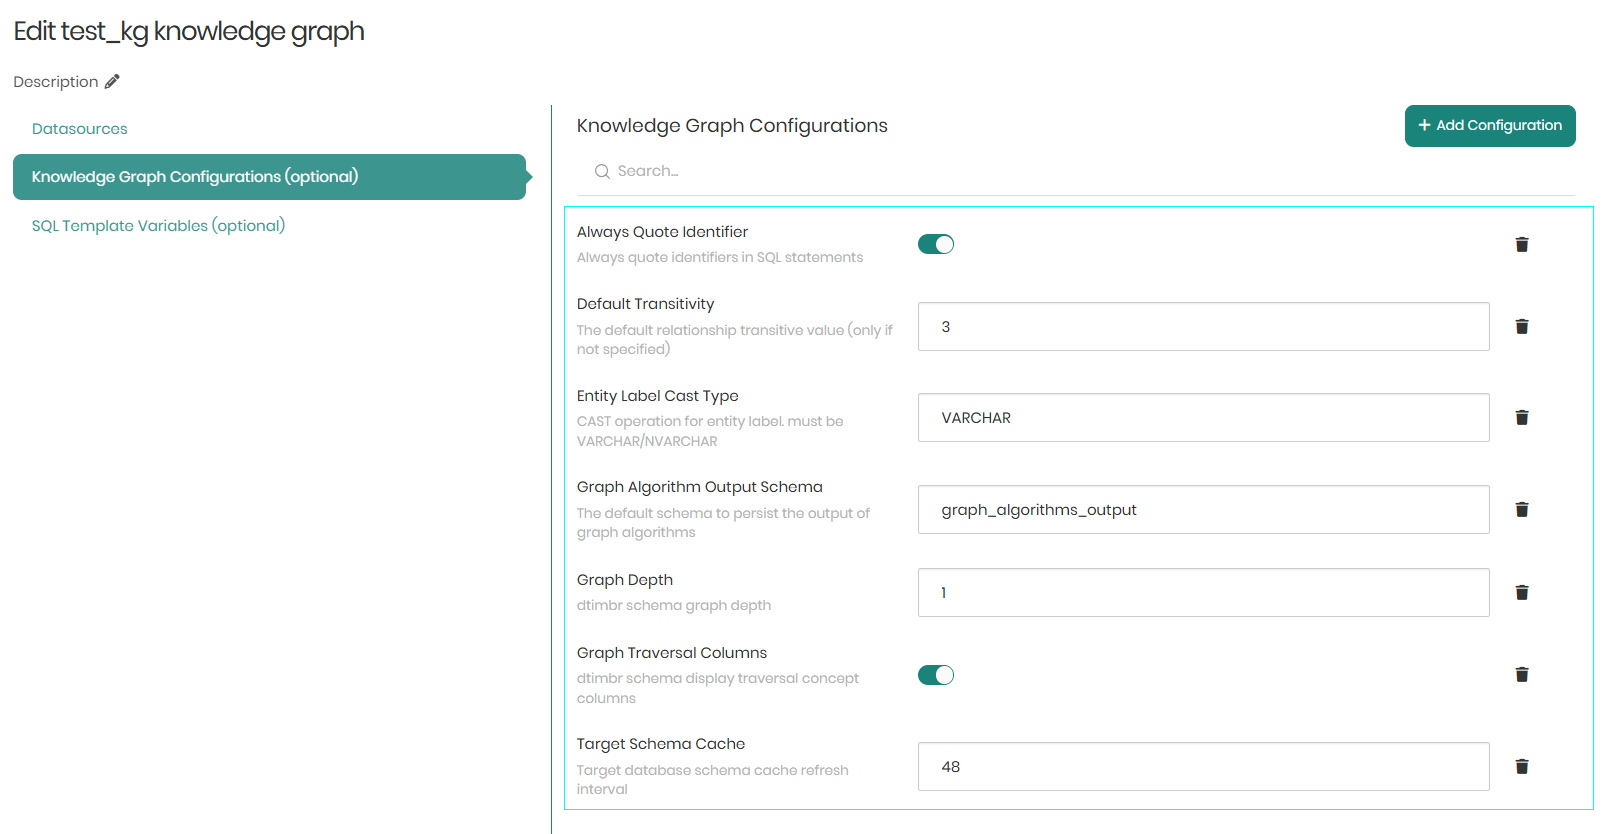Image resolution: width=1616 pixels, height=834 pixels.
Task: Click the graph_algorithms_output text field
Action: [1203, 510]
